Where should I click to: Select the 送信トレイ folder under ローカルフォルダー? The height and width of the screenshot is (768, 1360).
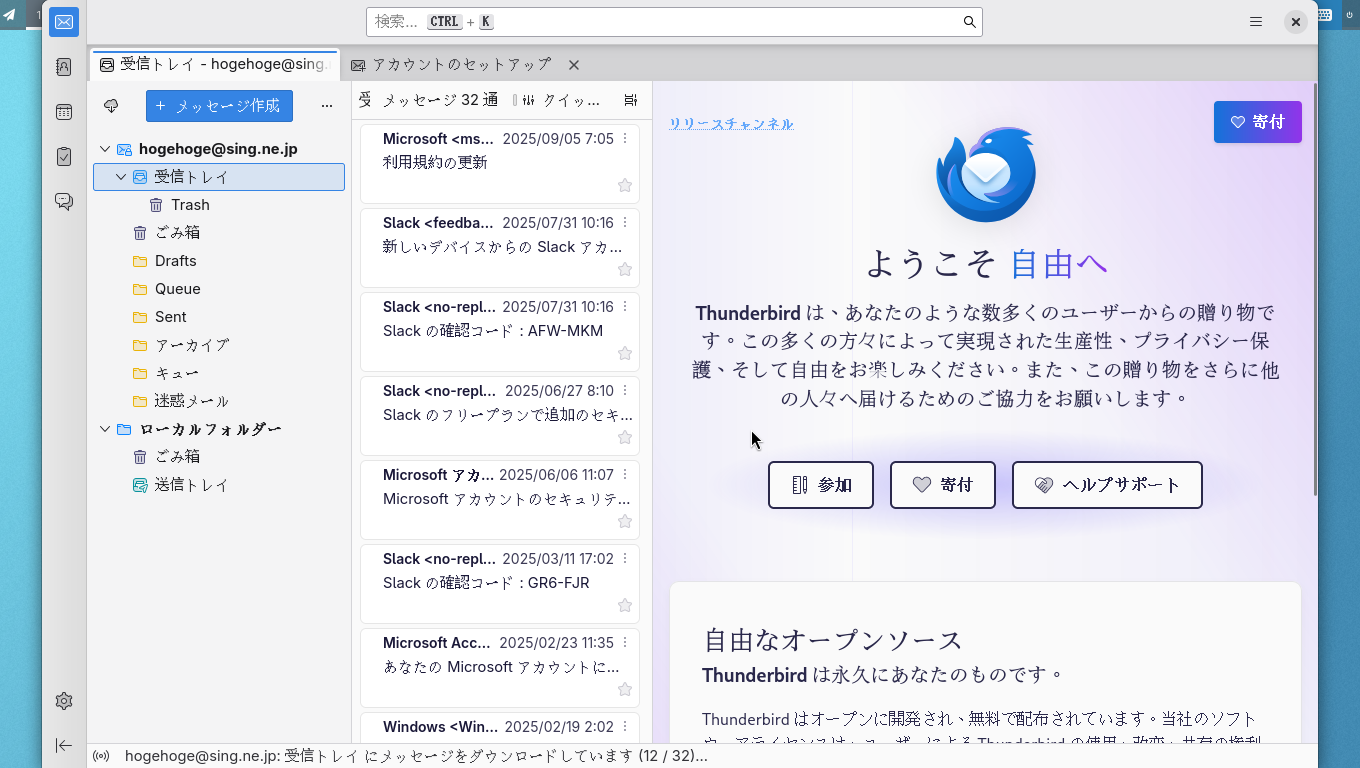tap(219, 485)
